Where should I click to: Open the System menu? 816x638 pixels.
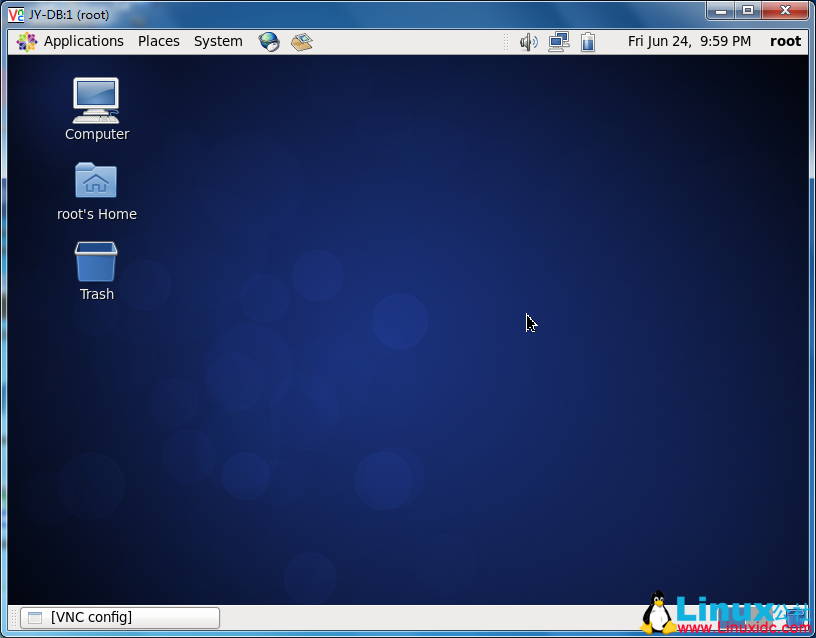click(x=218, y=41)
